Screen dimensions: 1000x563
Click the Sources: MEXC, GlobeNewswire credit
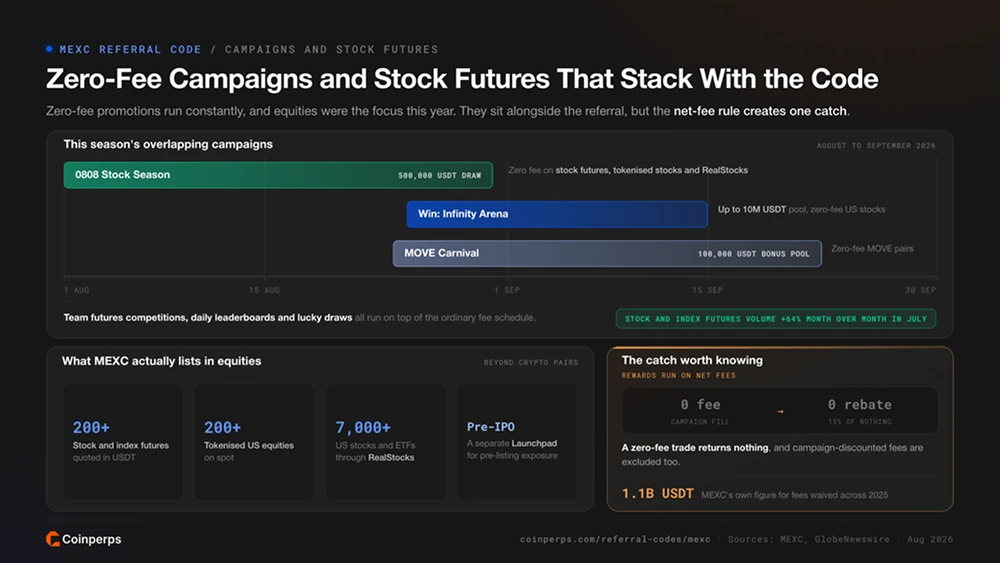(809, 539)
